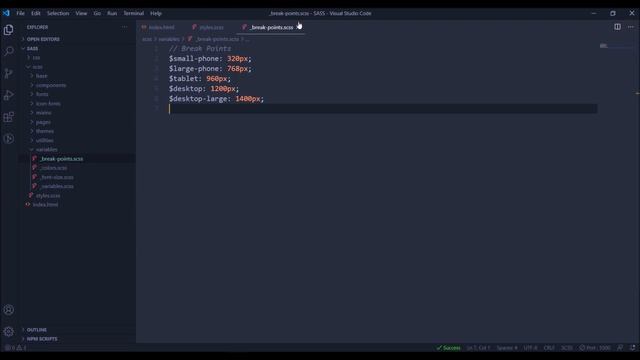Click the Sass icon of _colors.scss file

(35, 168)
